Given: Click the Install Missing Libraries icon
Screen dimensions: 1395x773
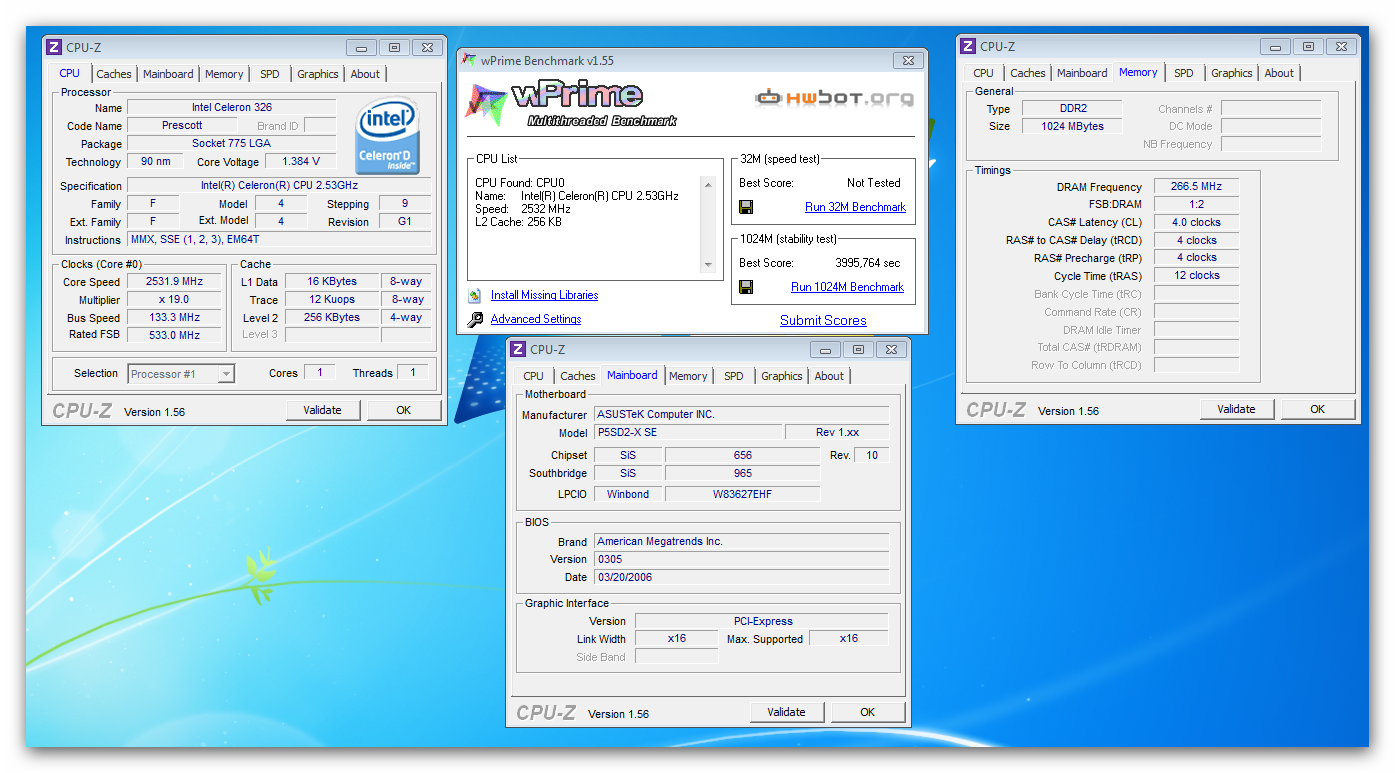Looking at the screenshot, I should 474,295.
